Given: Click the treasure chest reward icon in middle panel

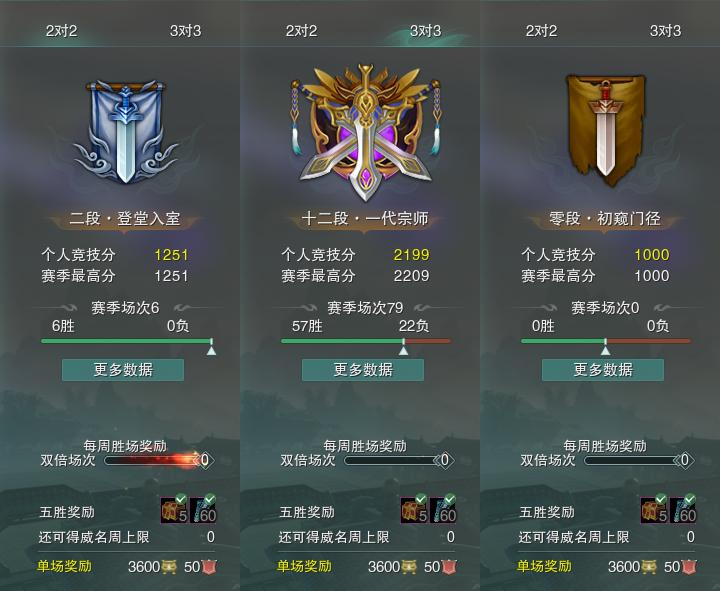Looking at the screenshot, I should [415, 510].
